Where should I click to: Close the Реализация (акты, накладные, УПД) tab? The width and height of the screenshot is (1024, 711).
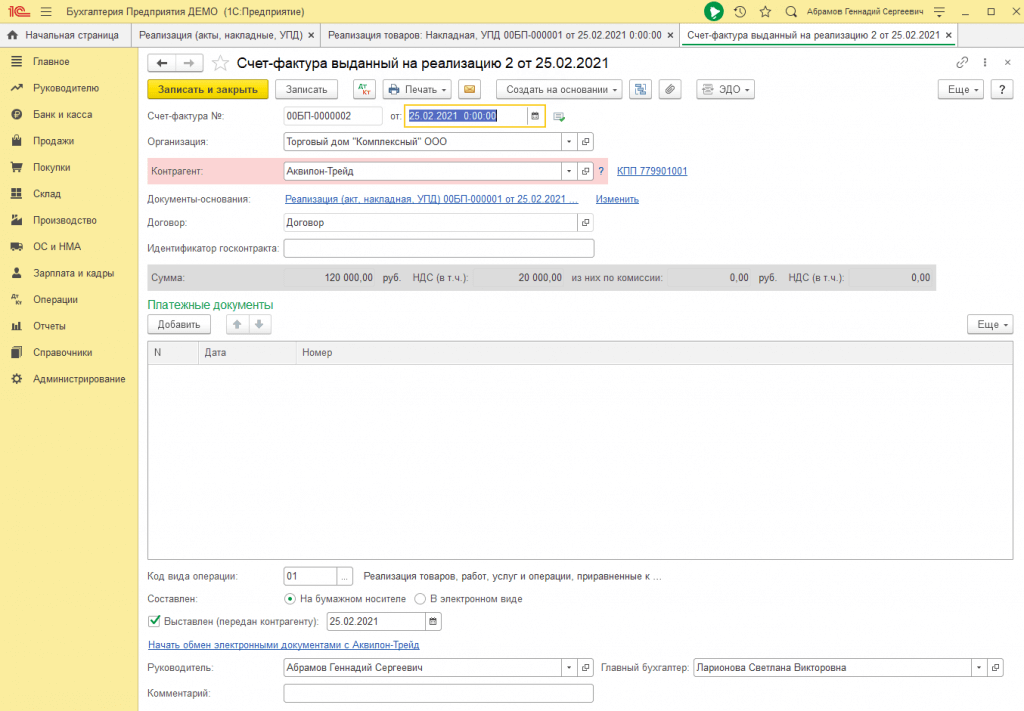click(311, 35)
